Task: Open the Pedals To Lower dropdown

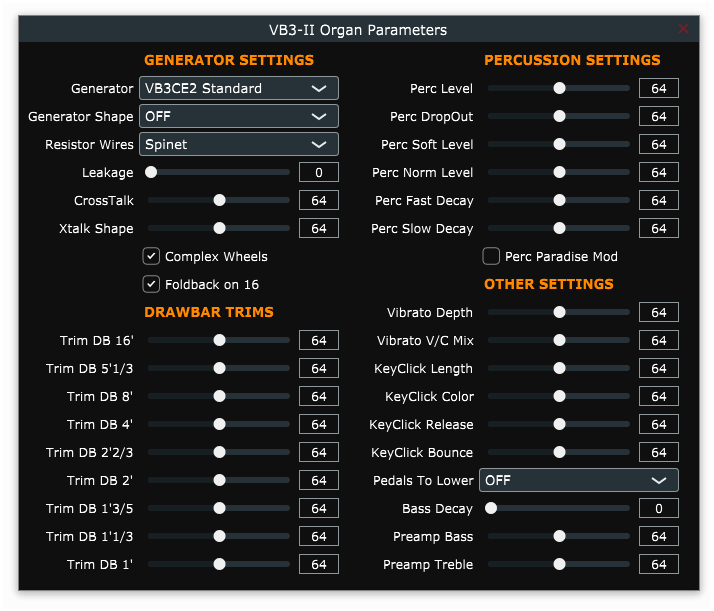Action: 579,480
